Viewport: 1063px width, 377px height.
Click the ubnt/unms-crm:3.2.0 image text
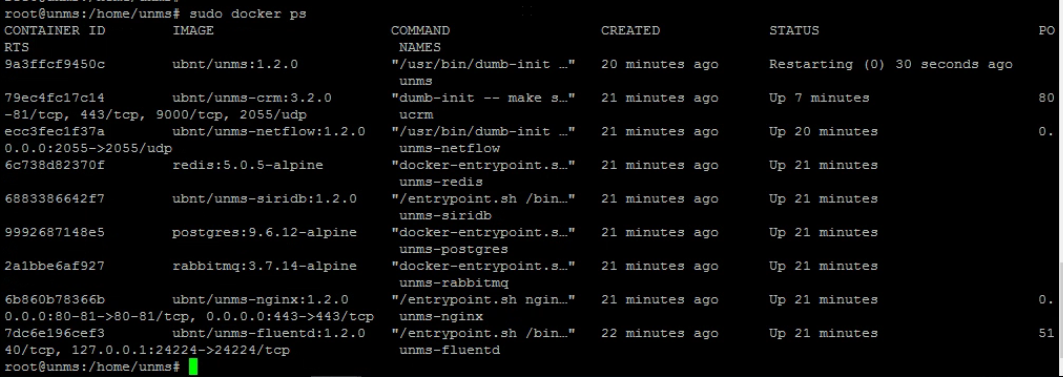pyautogui.click(x=252, y=98)
